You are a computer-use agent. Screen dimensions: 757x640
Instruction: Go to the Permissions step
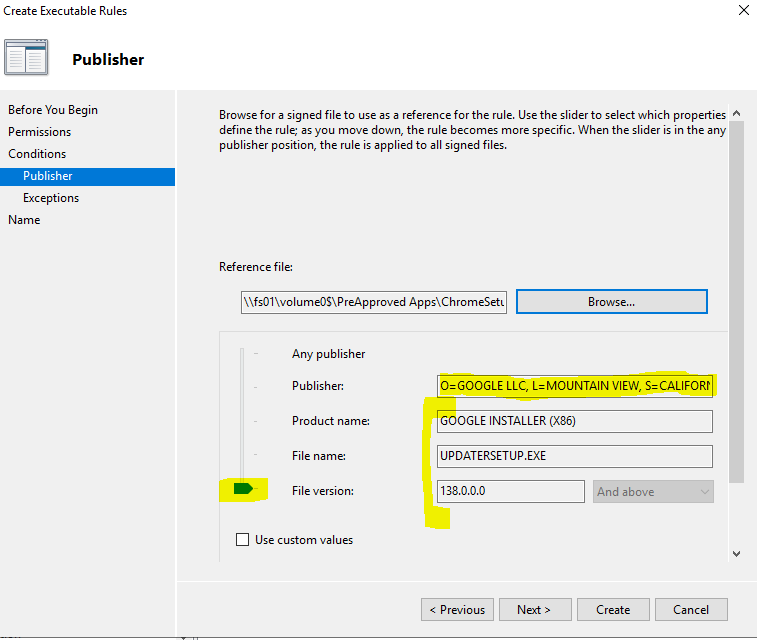40,132
